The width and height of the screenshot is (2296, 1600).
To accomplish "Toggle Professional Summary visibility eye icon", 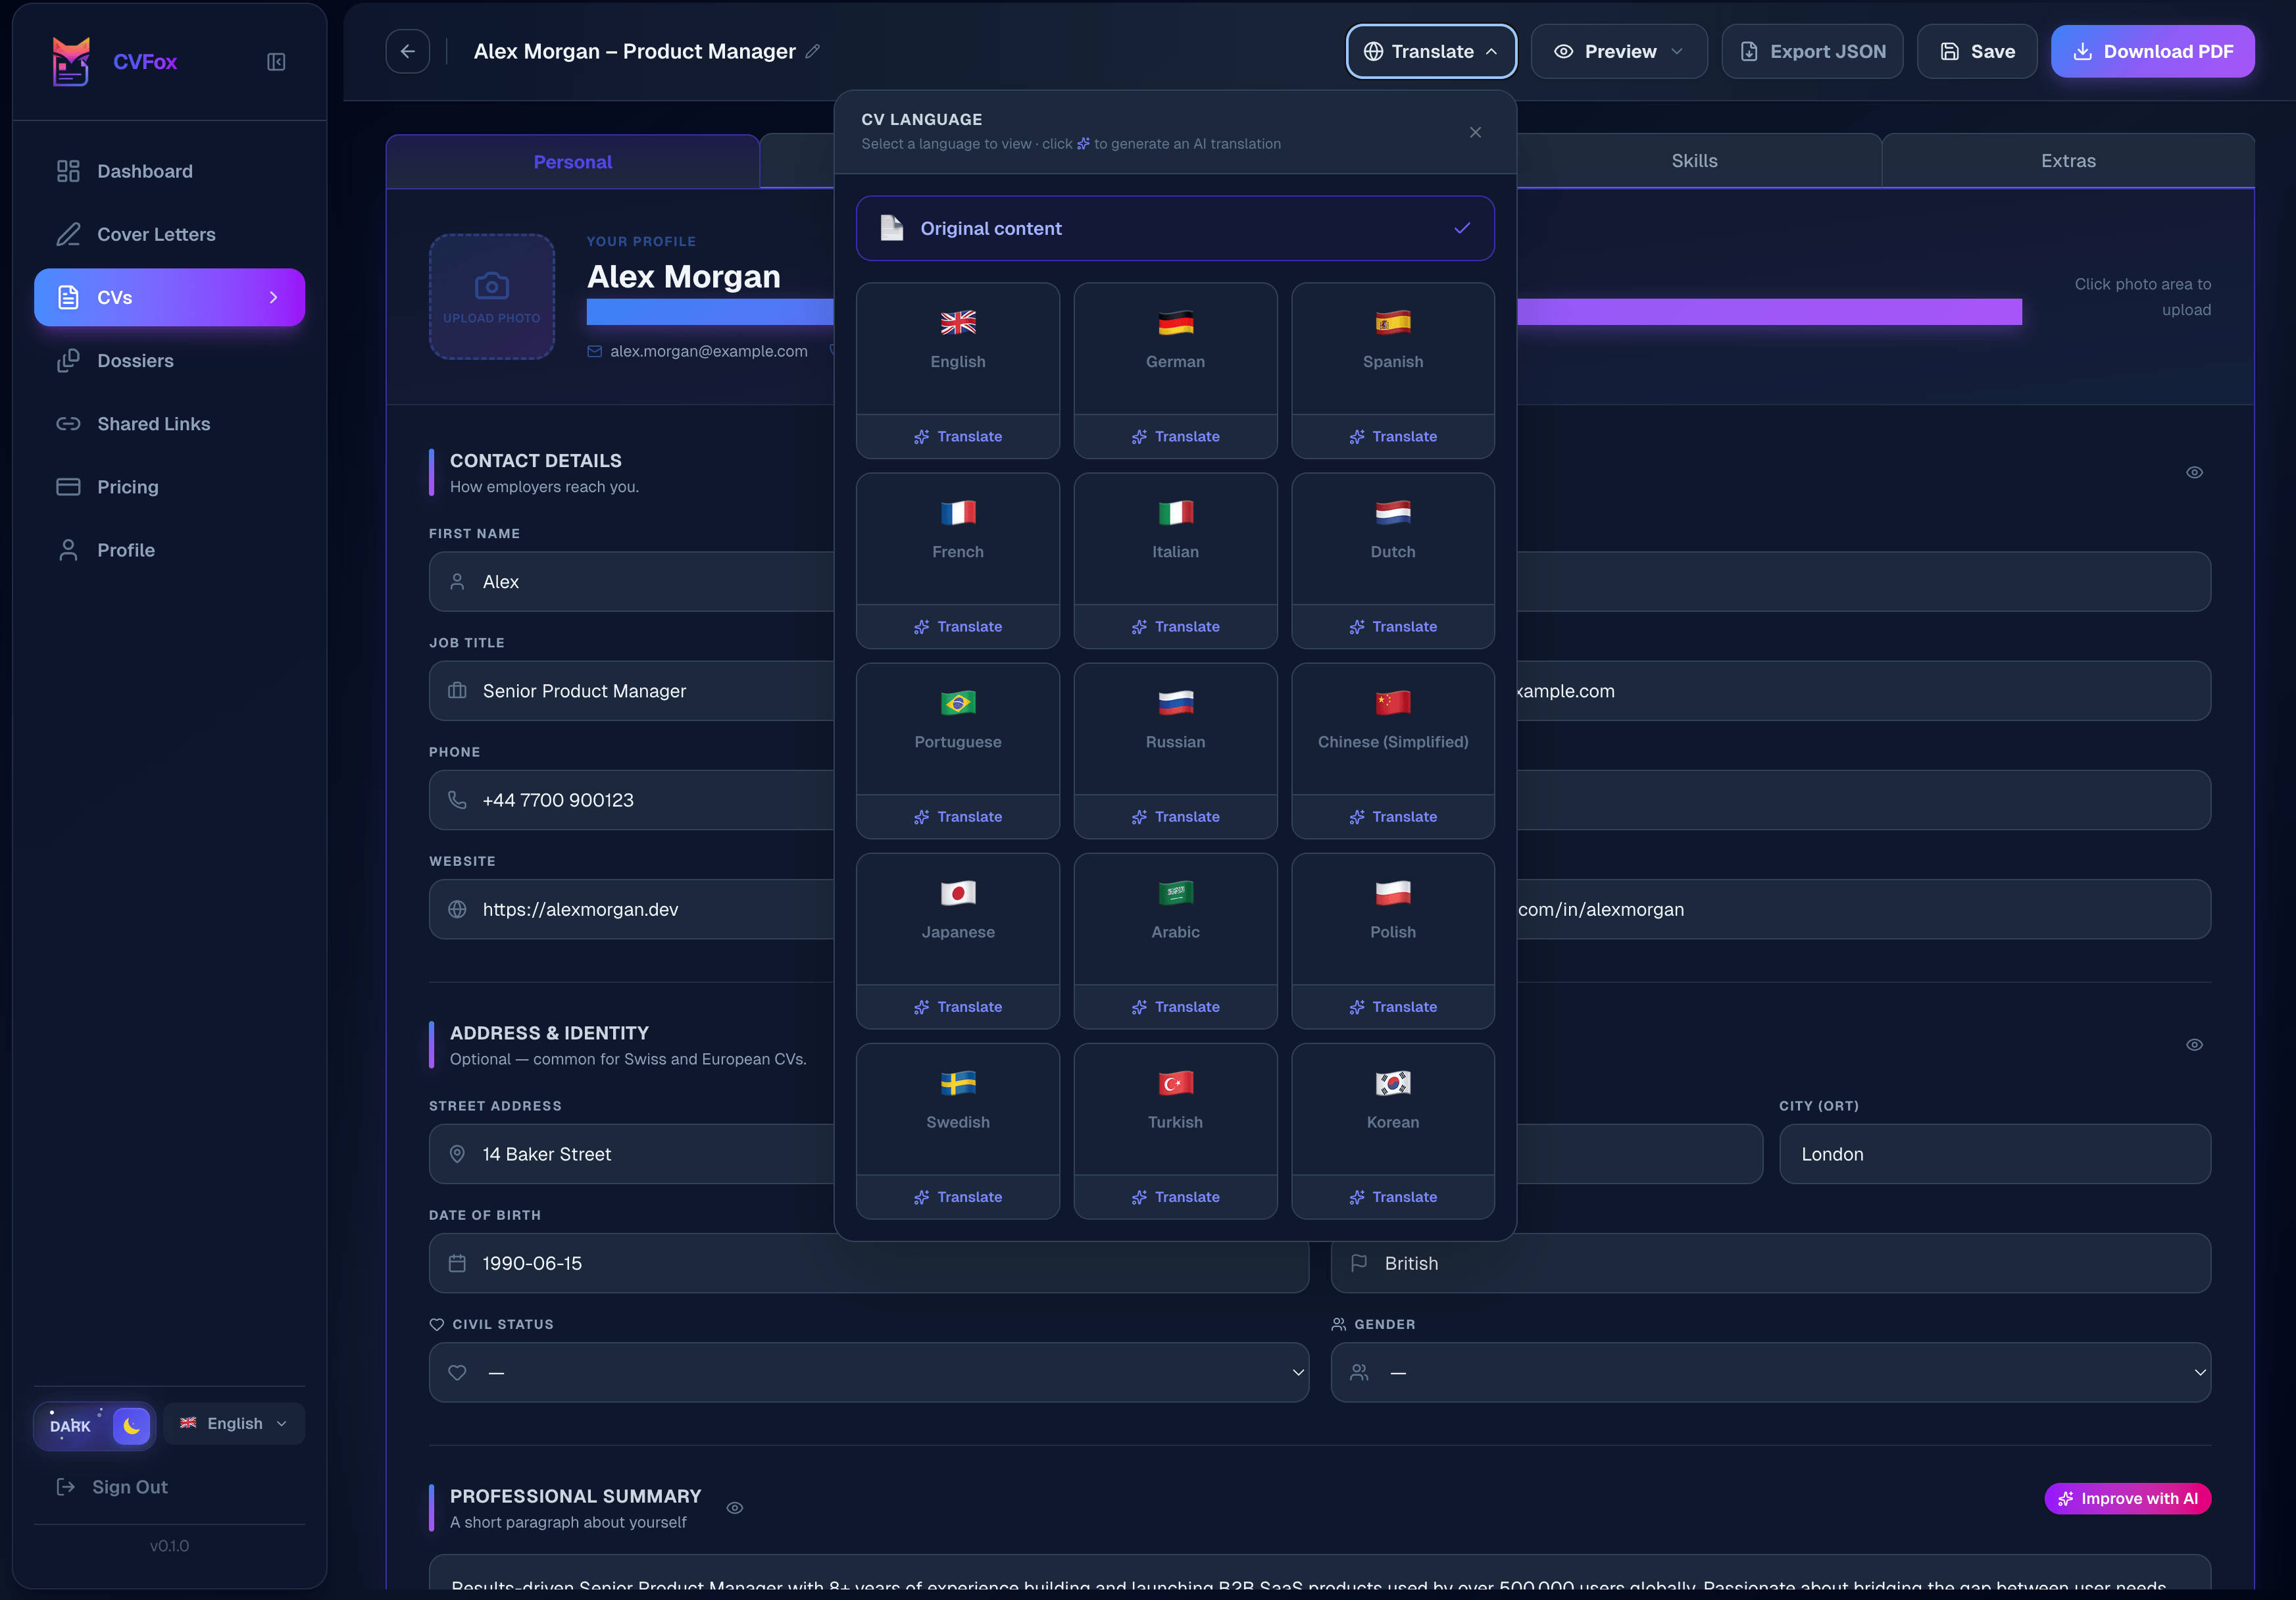I will click(735, 1508).
